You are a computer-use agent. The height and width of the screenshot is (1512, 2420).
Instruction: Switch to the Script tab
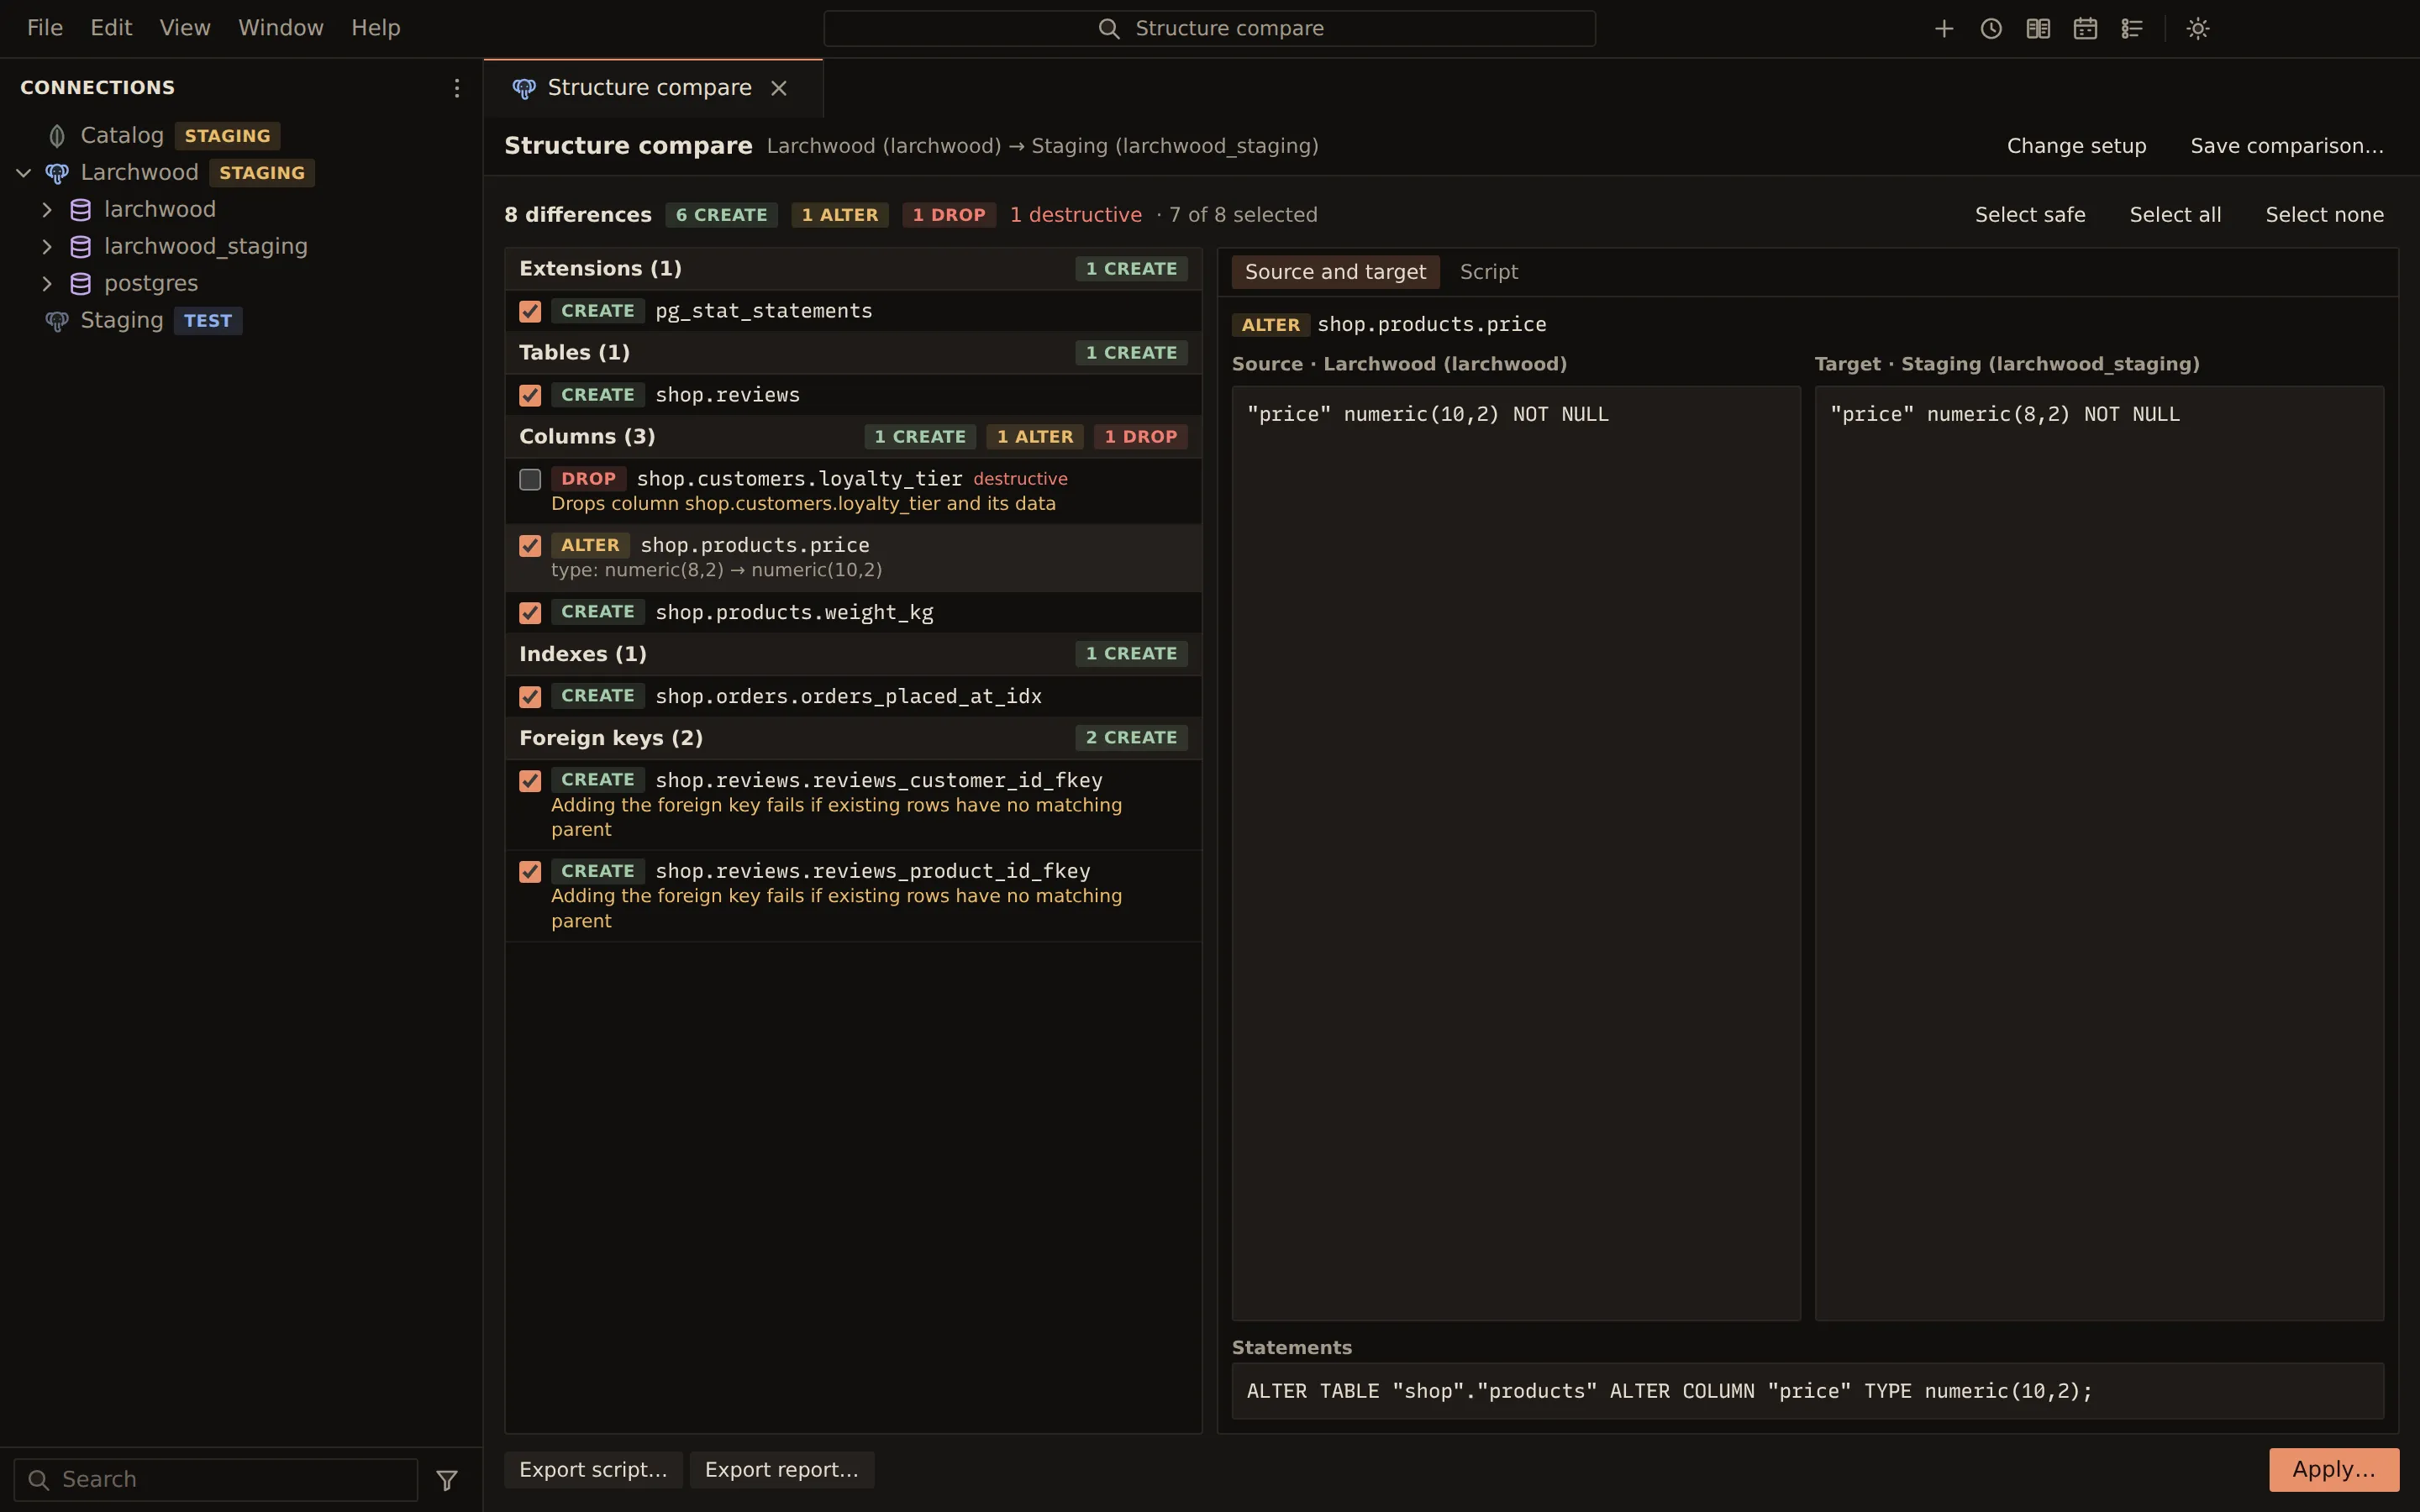(1489, 272)
